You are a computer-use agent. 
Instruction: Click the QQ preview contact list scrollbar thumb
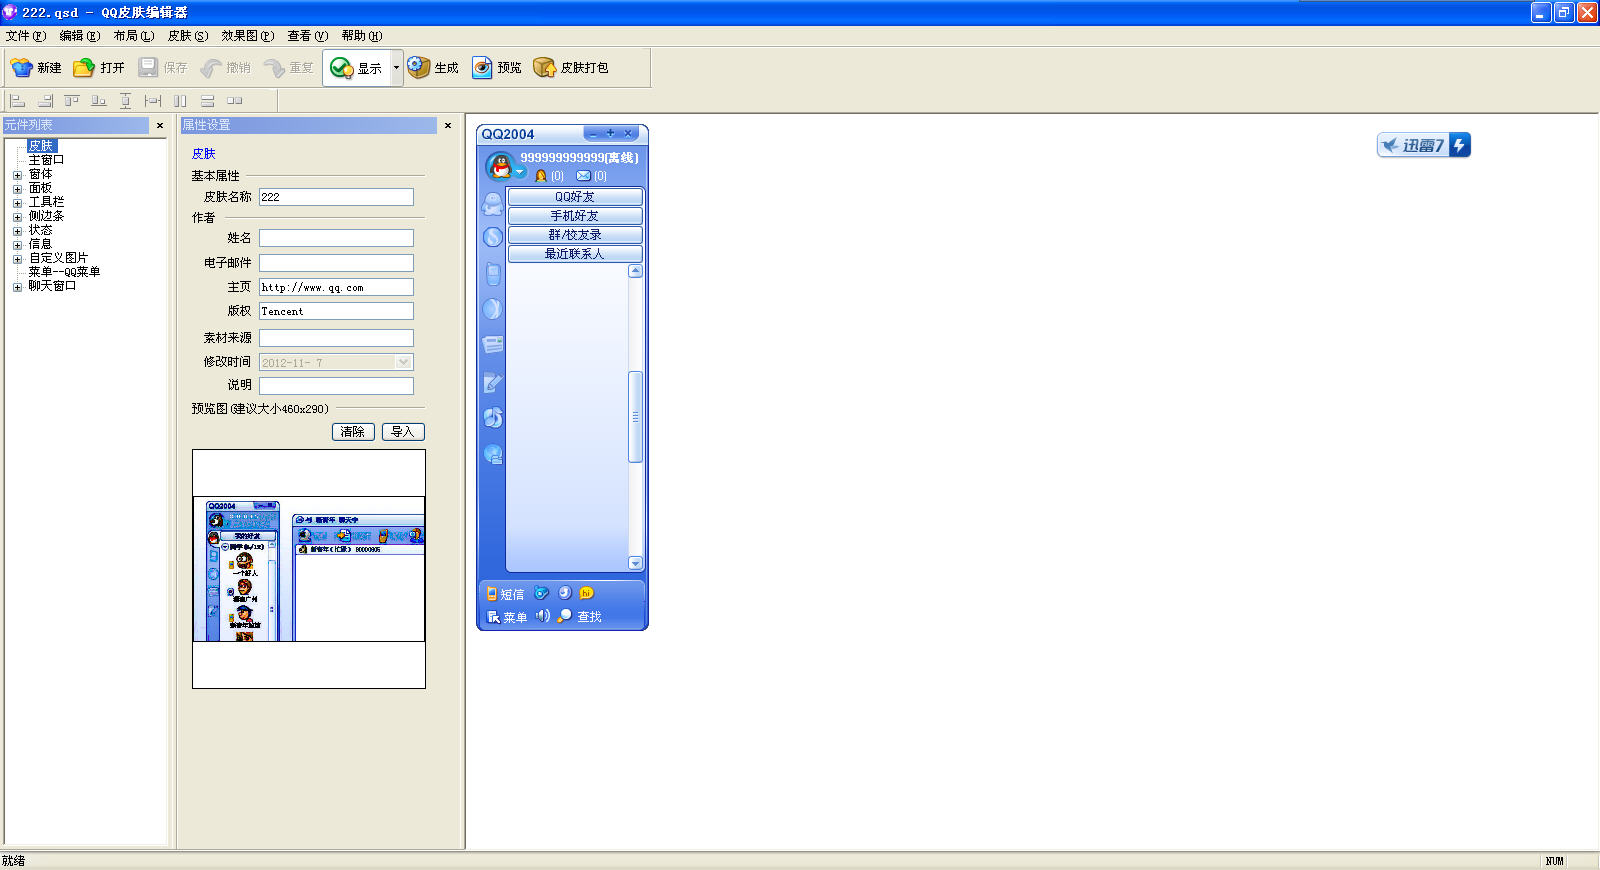635,417
